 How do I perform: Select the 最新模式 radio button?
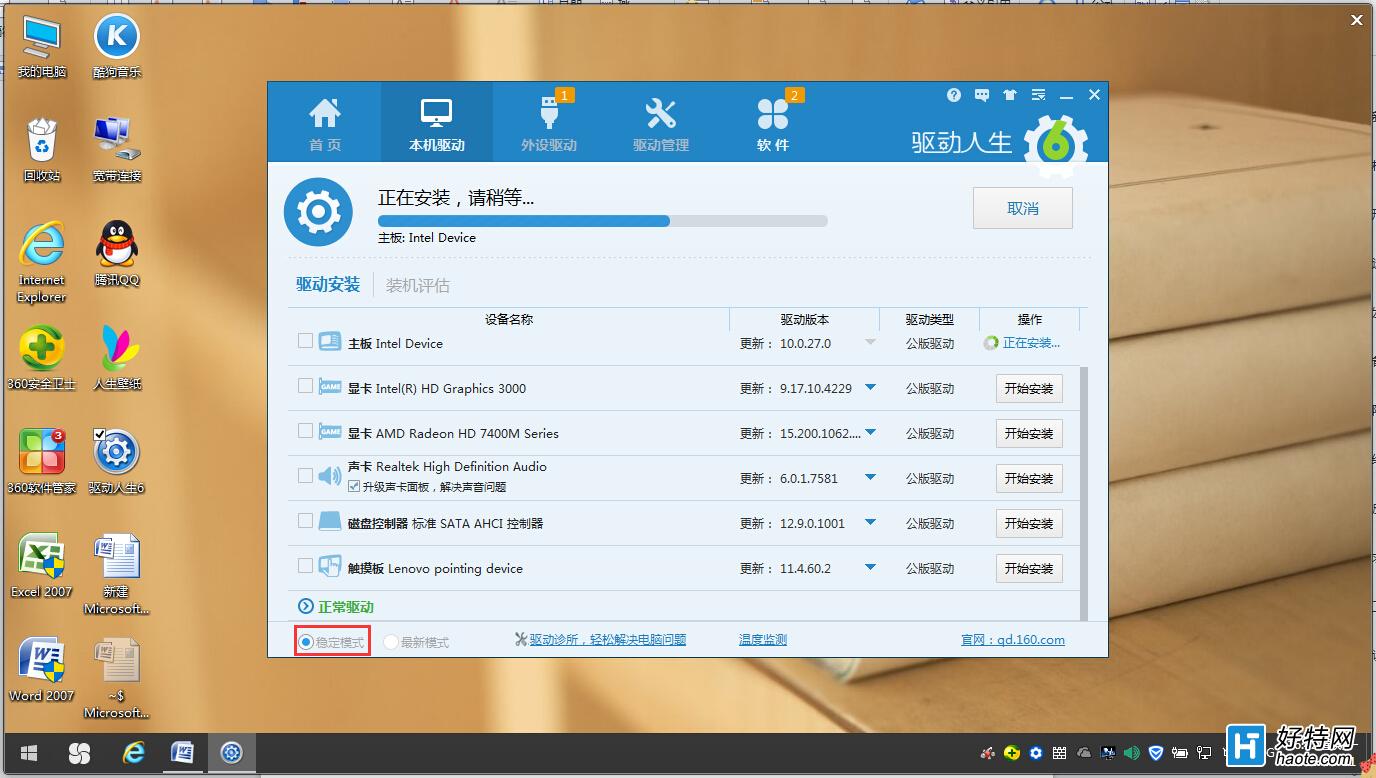[x=391, y=642]
